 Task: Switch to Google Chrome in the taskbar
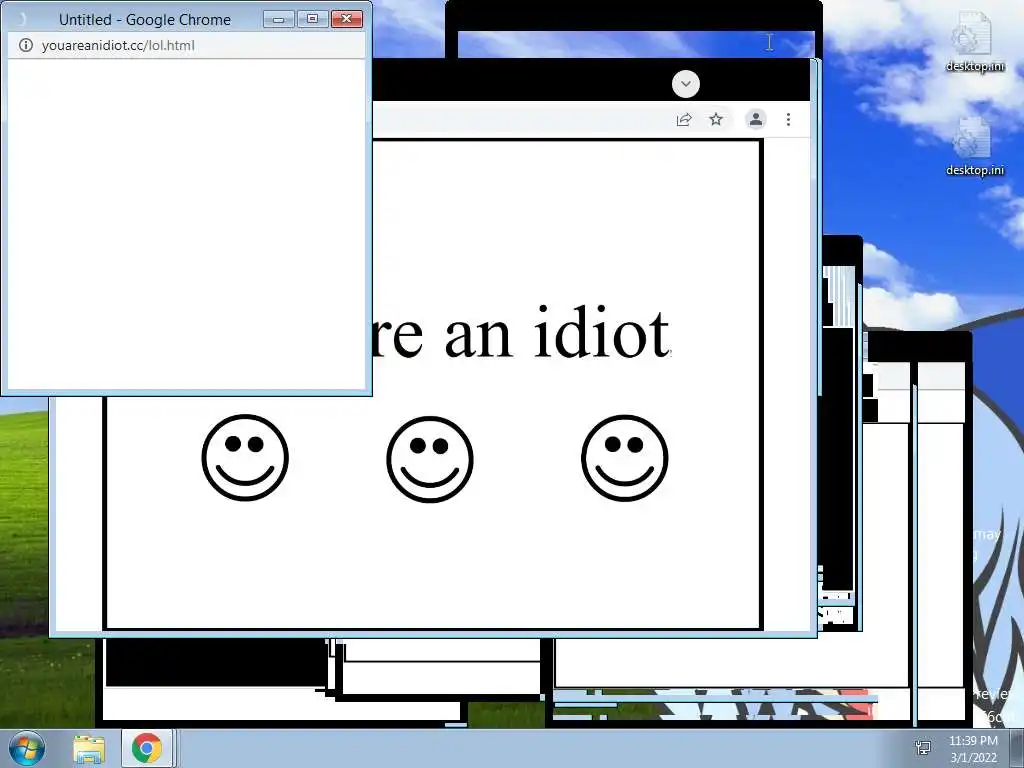coord(146,748)
